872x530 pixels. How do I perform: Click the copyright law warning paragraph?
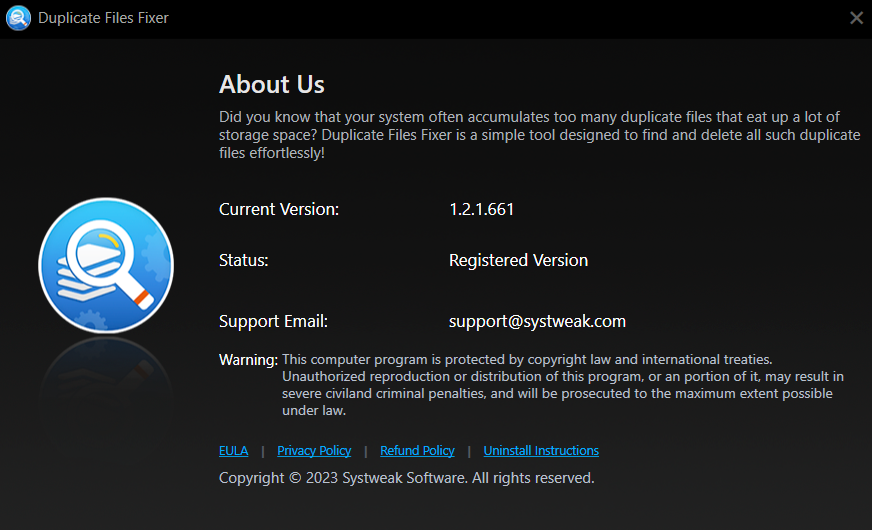tap(563, 385)
